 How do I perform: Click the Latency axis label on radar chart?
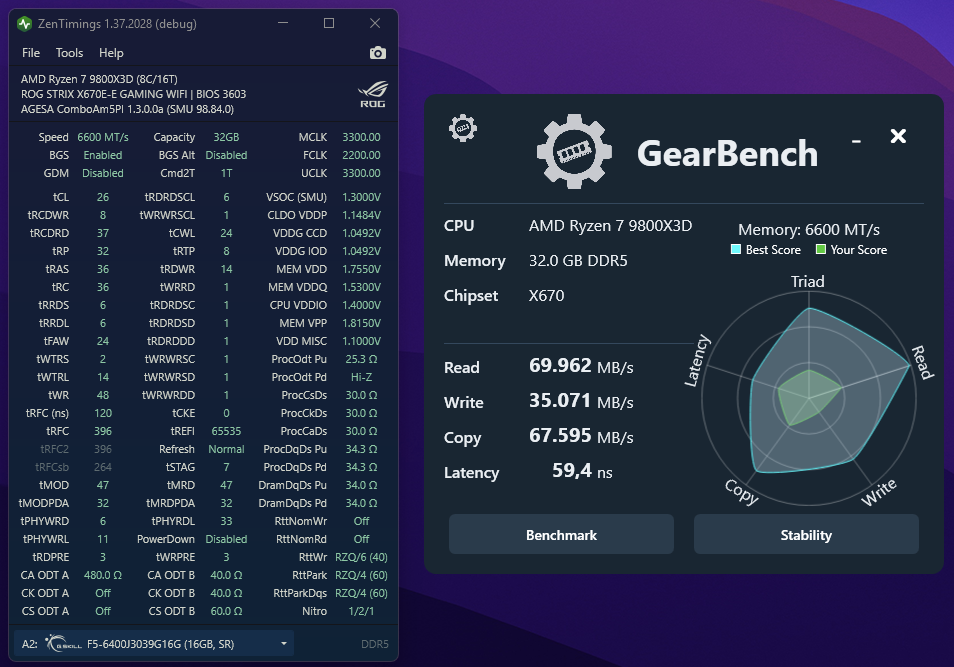(697, 360)
